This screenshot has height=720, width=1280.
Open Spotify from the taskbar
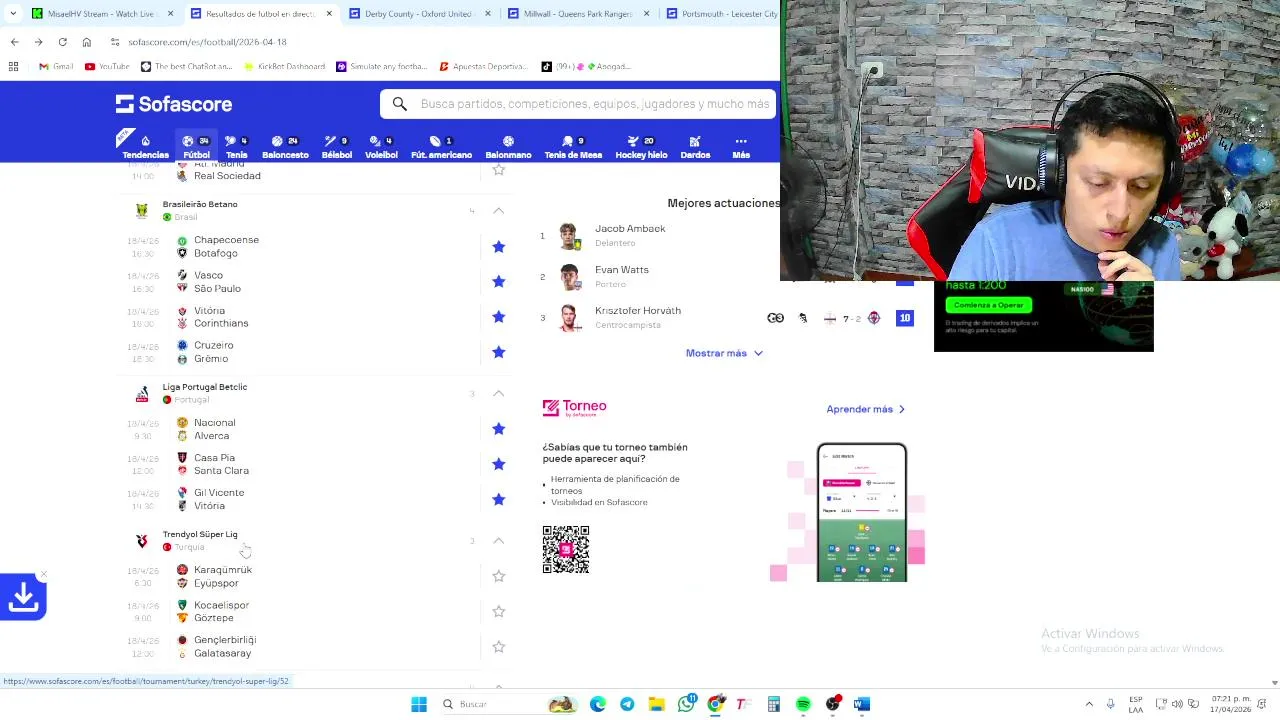[803, 704]
